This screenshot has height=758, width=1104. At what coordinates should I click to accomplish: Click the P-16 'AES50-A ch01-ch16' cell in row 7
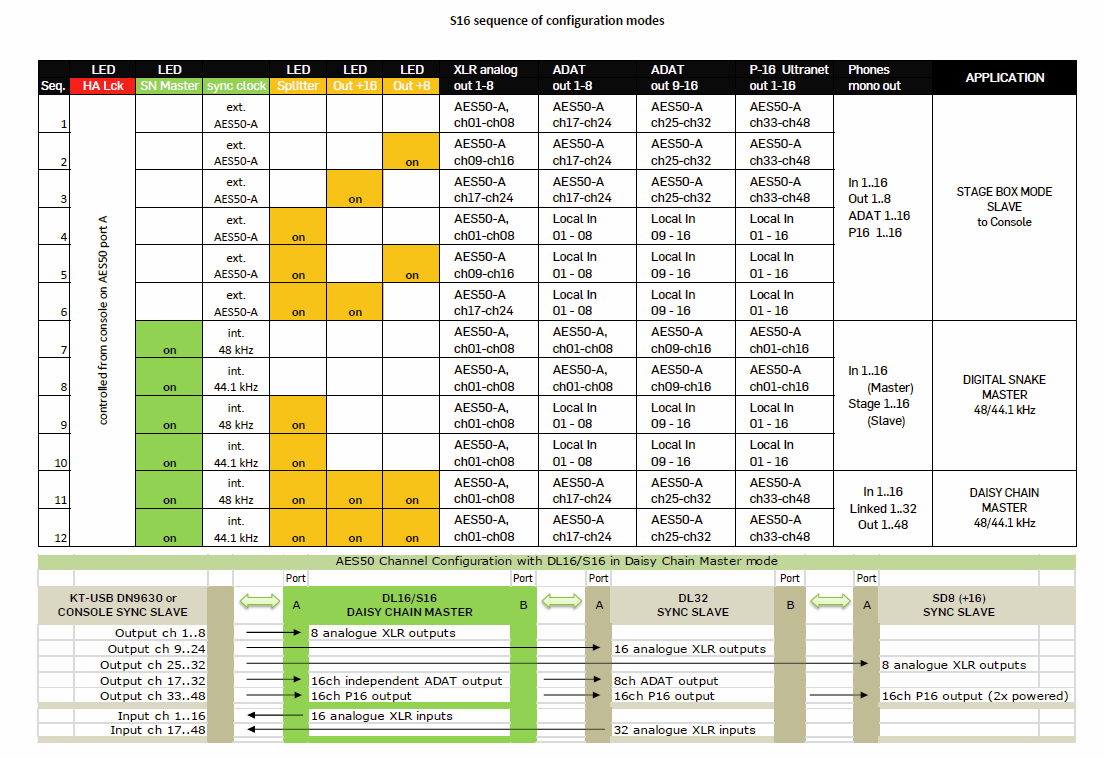point(784,339)
